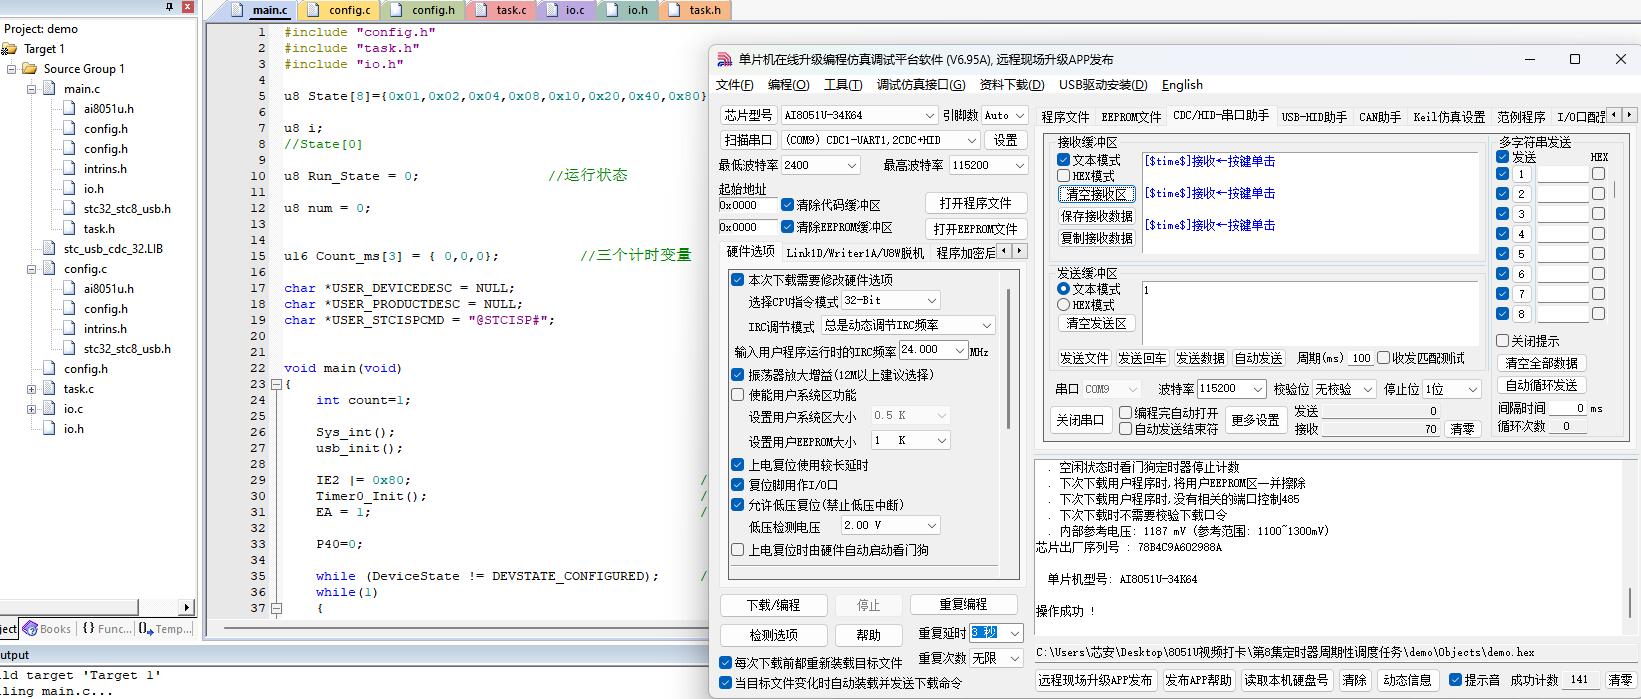Screen dimensions: 1641x699
Task: Expand task.c node in project tree
Action: coord(31,389)
